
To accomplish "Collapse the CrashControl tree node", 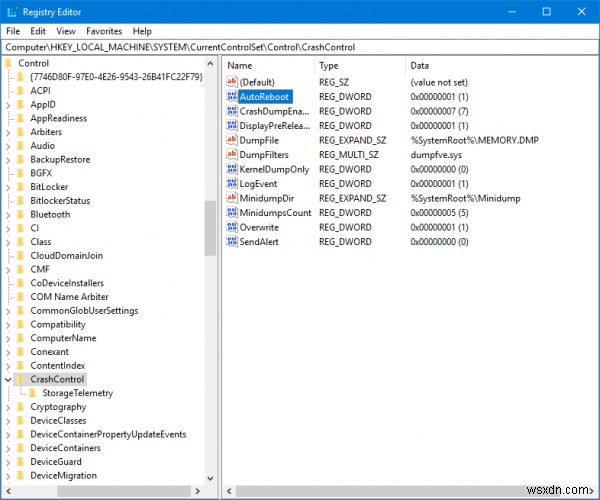I will (x=8, y=379).
